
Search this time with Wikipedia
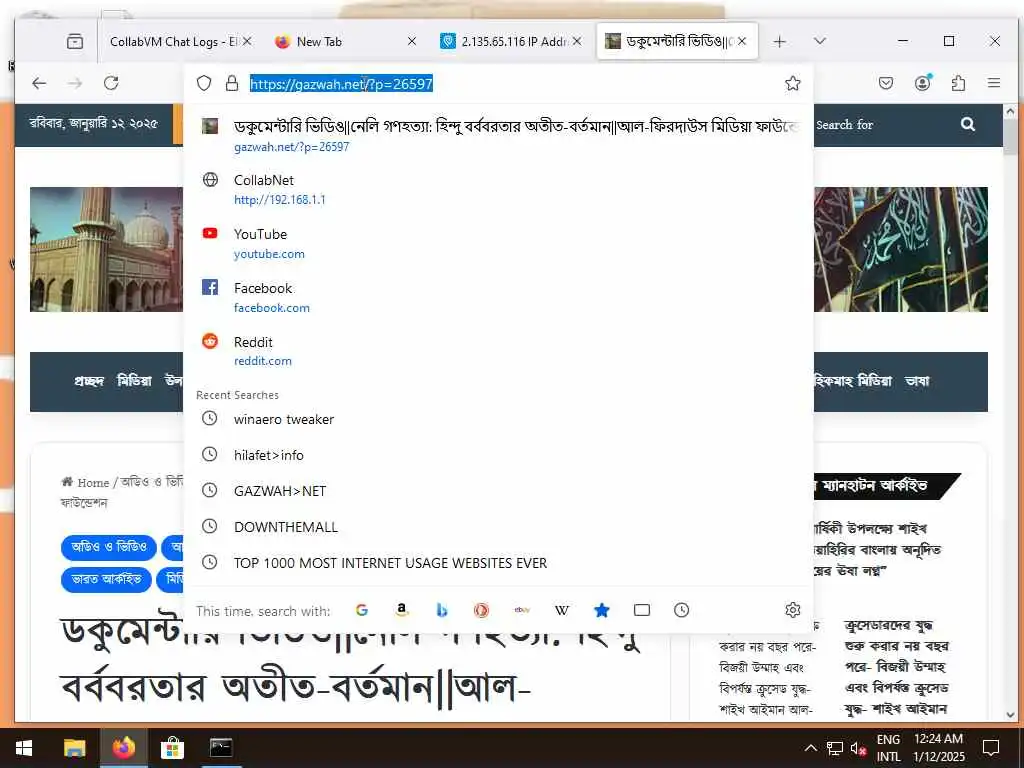tap(562, 610)
